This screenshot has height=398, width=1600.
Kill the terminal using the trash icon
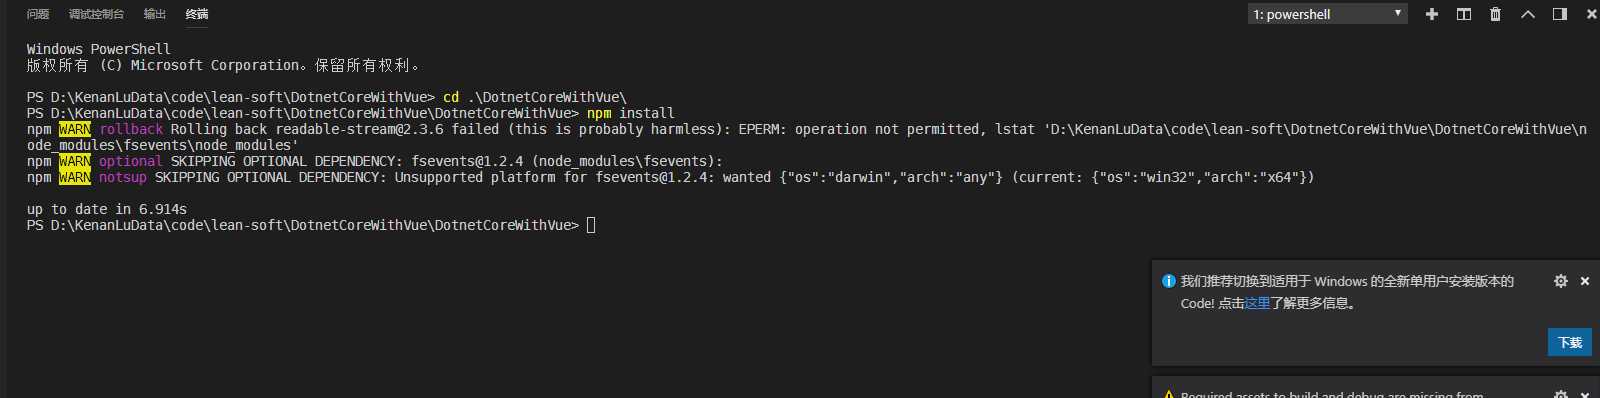click(1496, 14)
